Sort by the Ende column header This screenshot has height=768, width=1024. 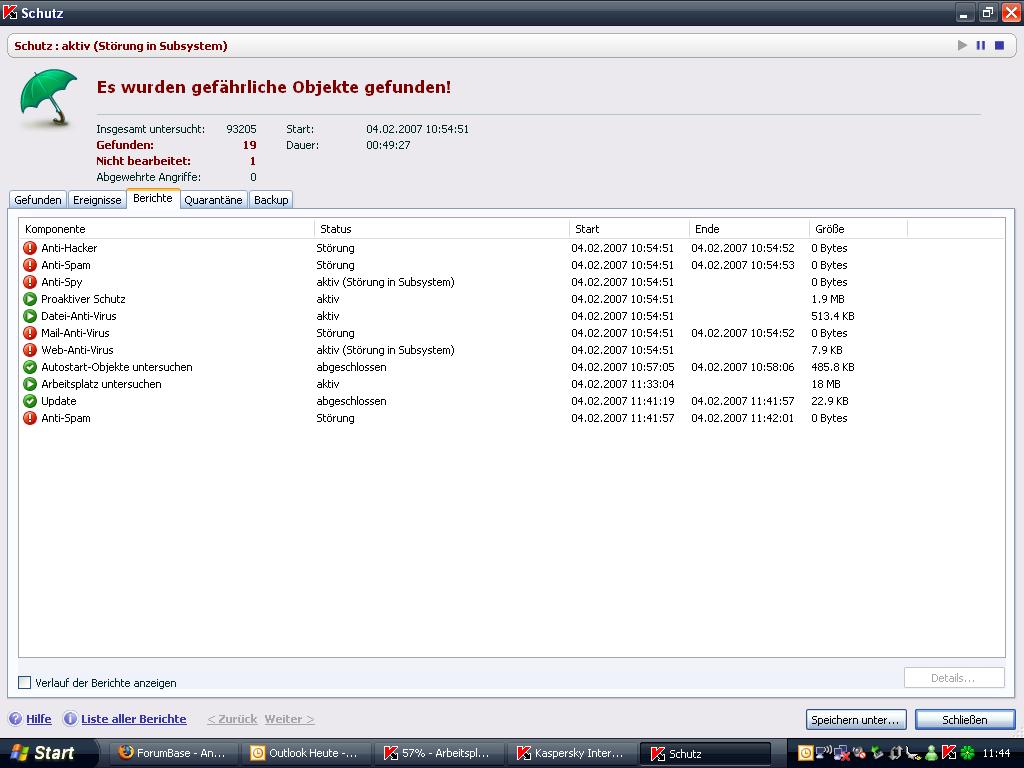click(750, 229)
